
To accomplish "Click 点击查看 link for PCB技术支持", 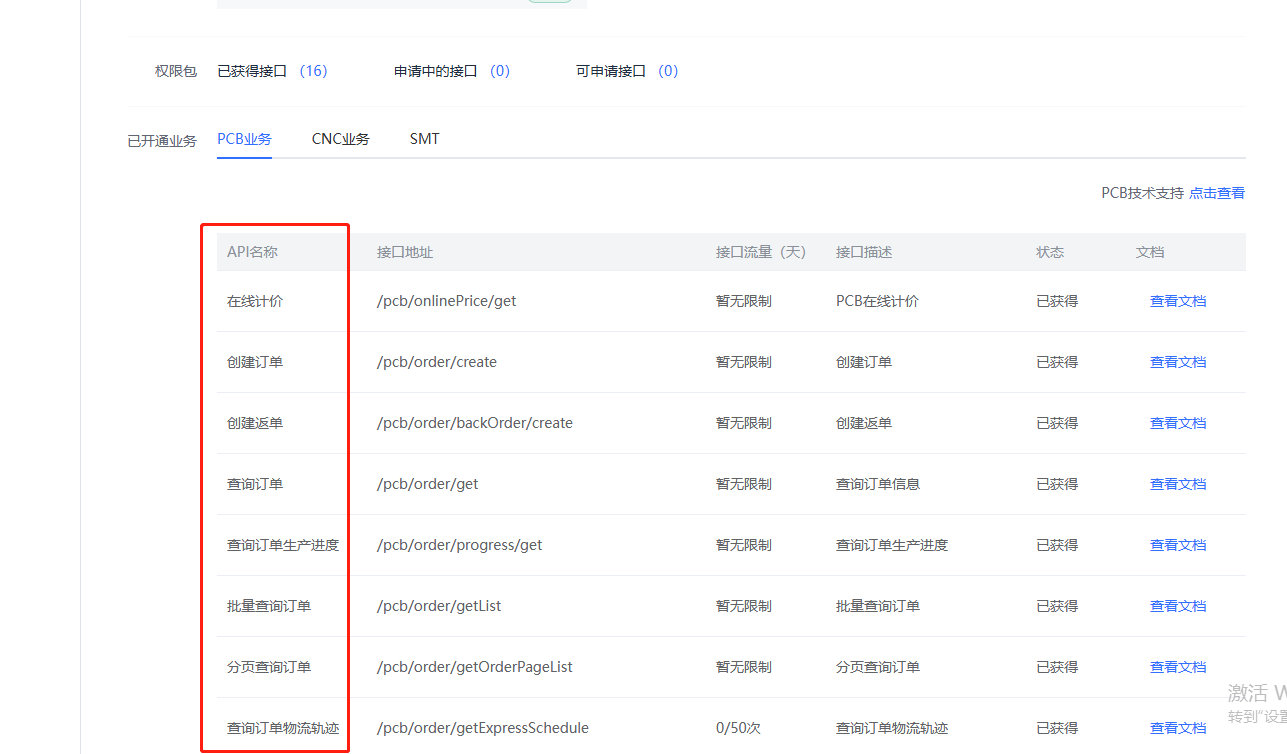I will (x=1216, y=193).
